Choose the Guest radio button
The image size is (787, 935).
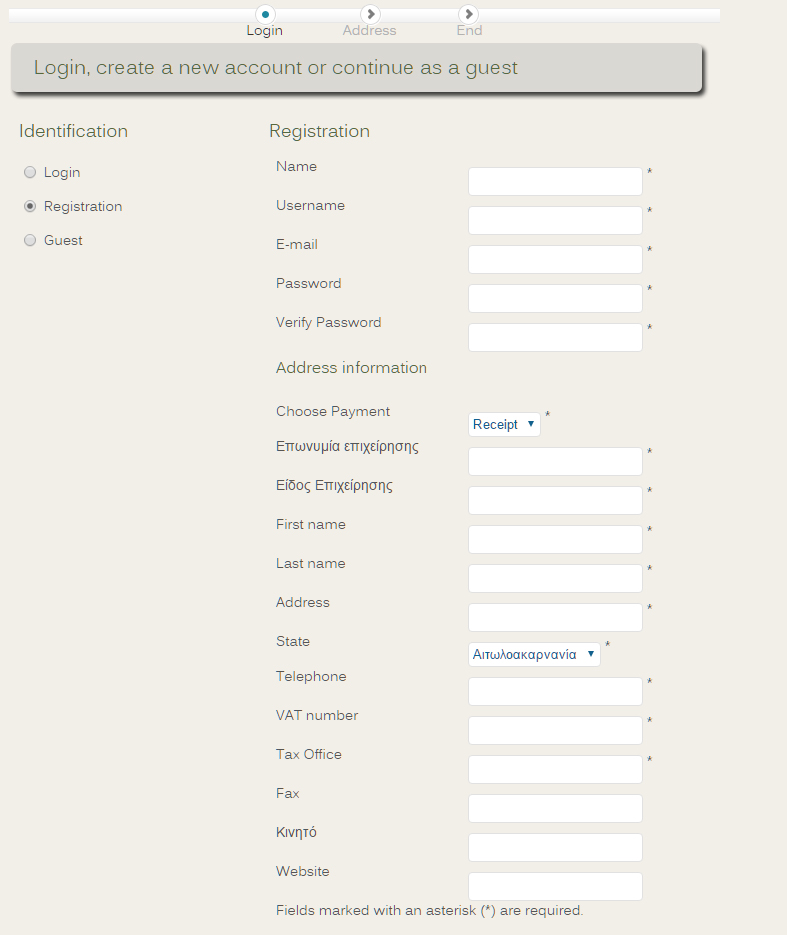tap(30, 240)
